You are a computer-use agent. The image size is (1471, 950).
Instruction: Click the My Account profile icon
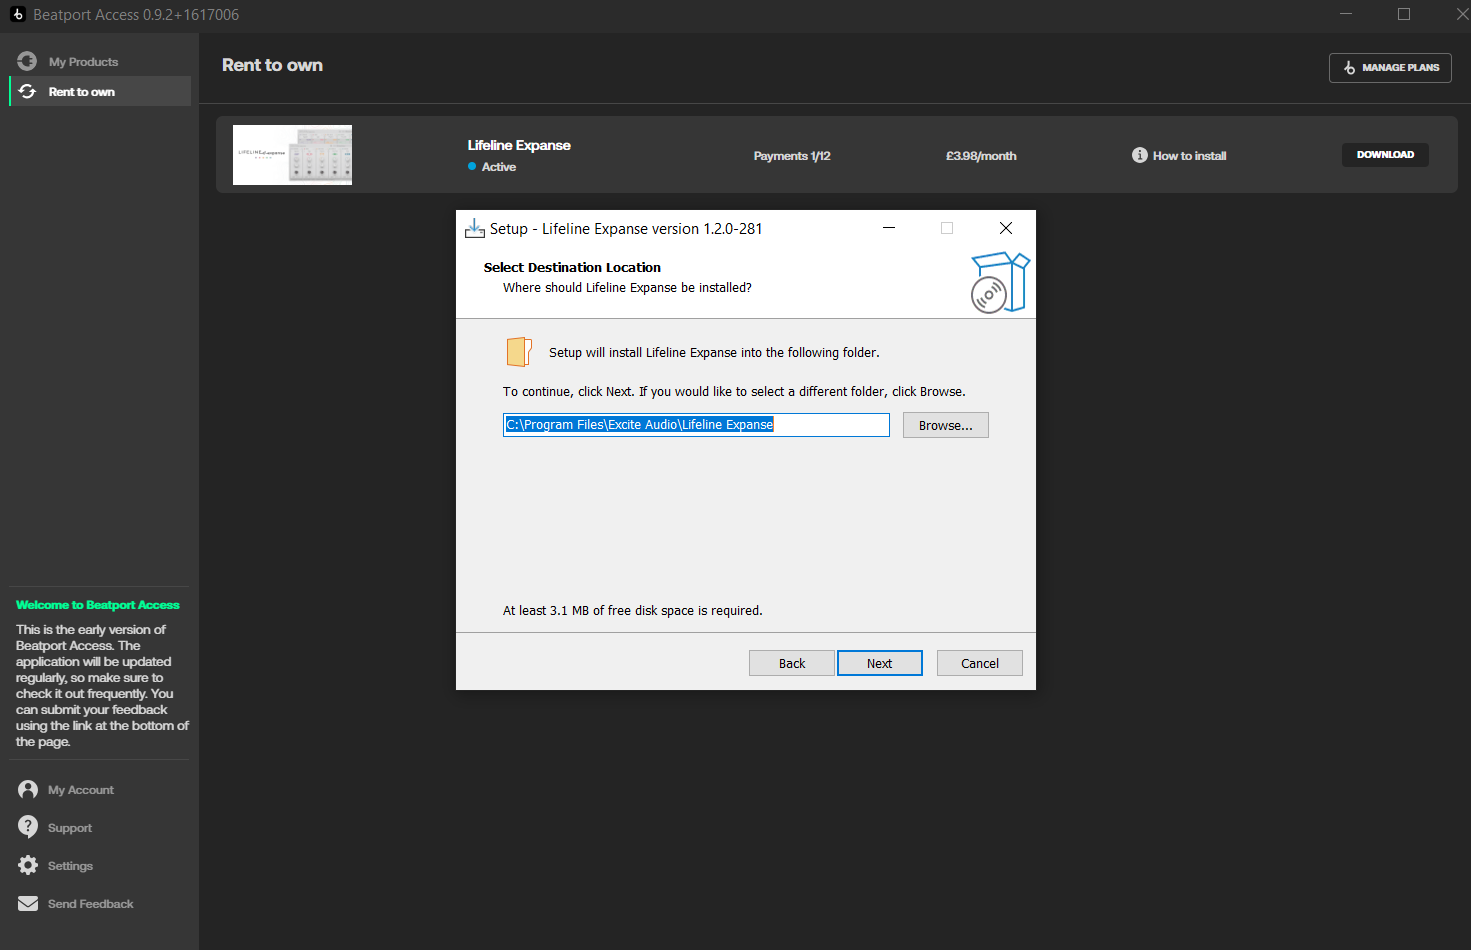(x=28, y=790)
